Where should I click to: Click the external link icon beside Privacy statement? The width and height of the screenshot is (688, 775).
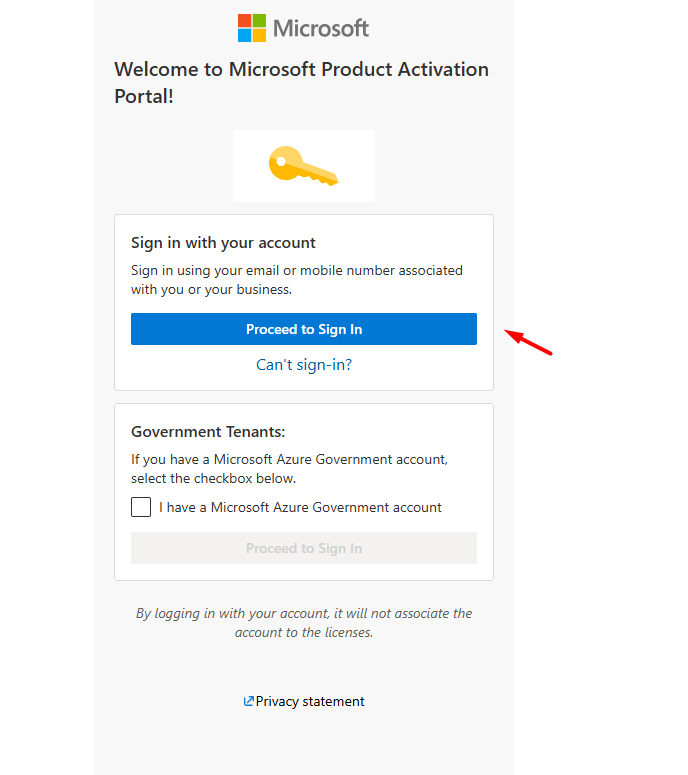coord(249,701)
